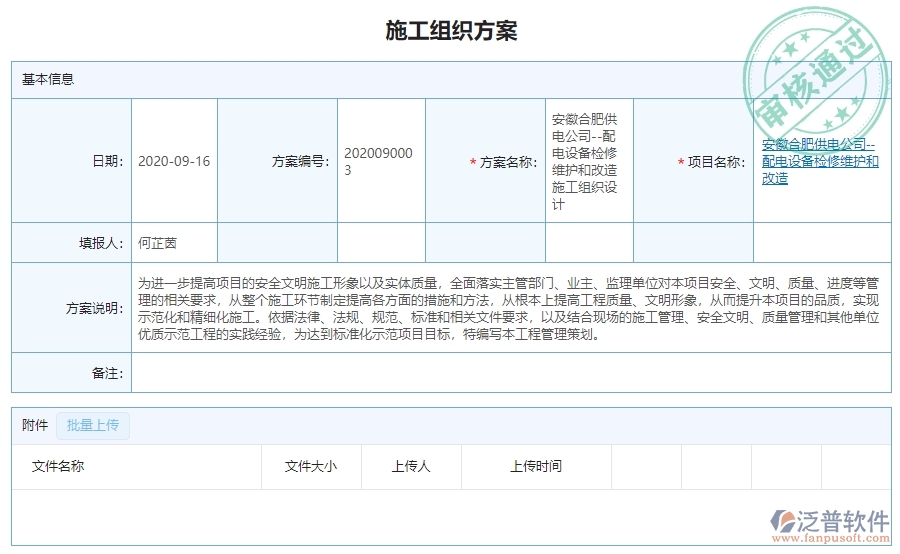Select the 填报人 field showing 何芷茵
The height and width of the screenshot is (554, 900).
point(157,243)
